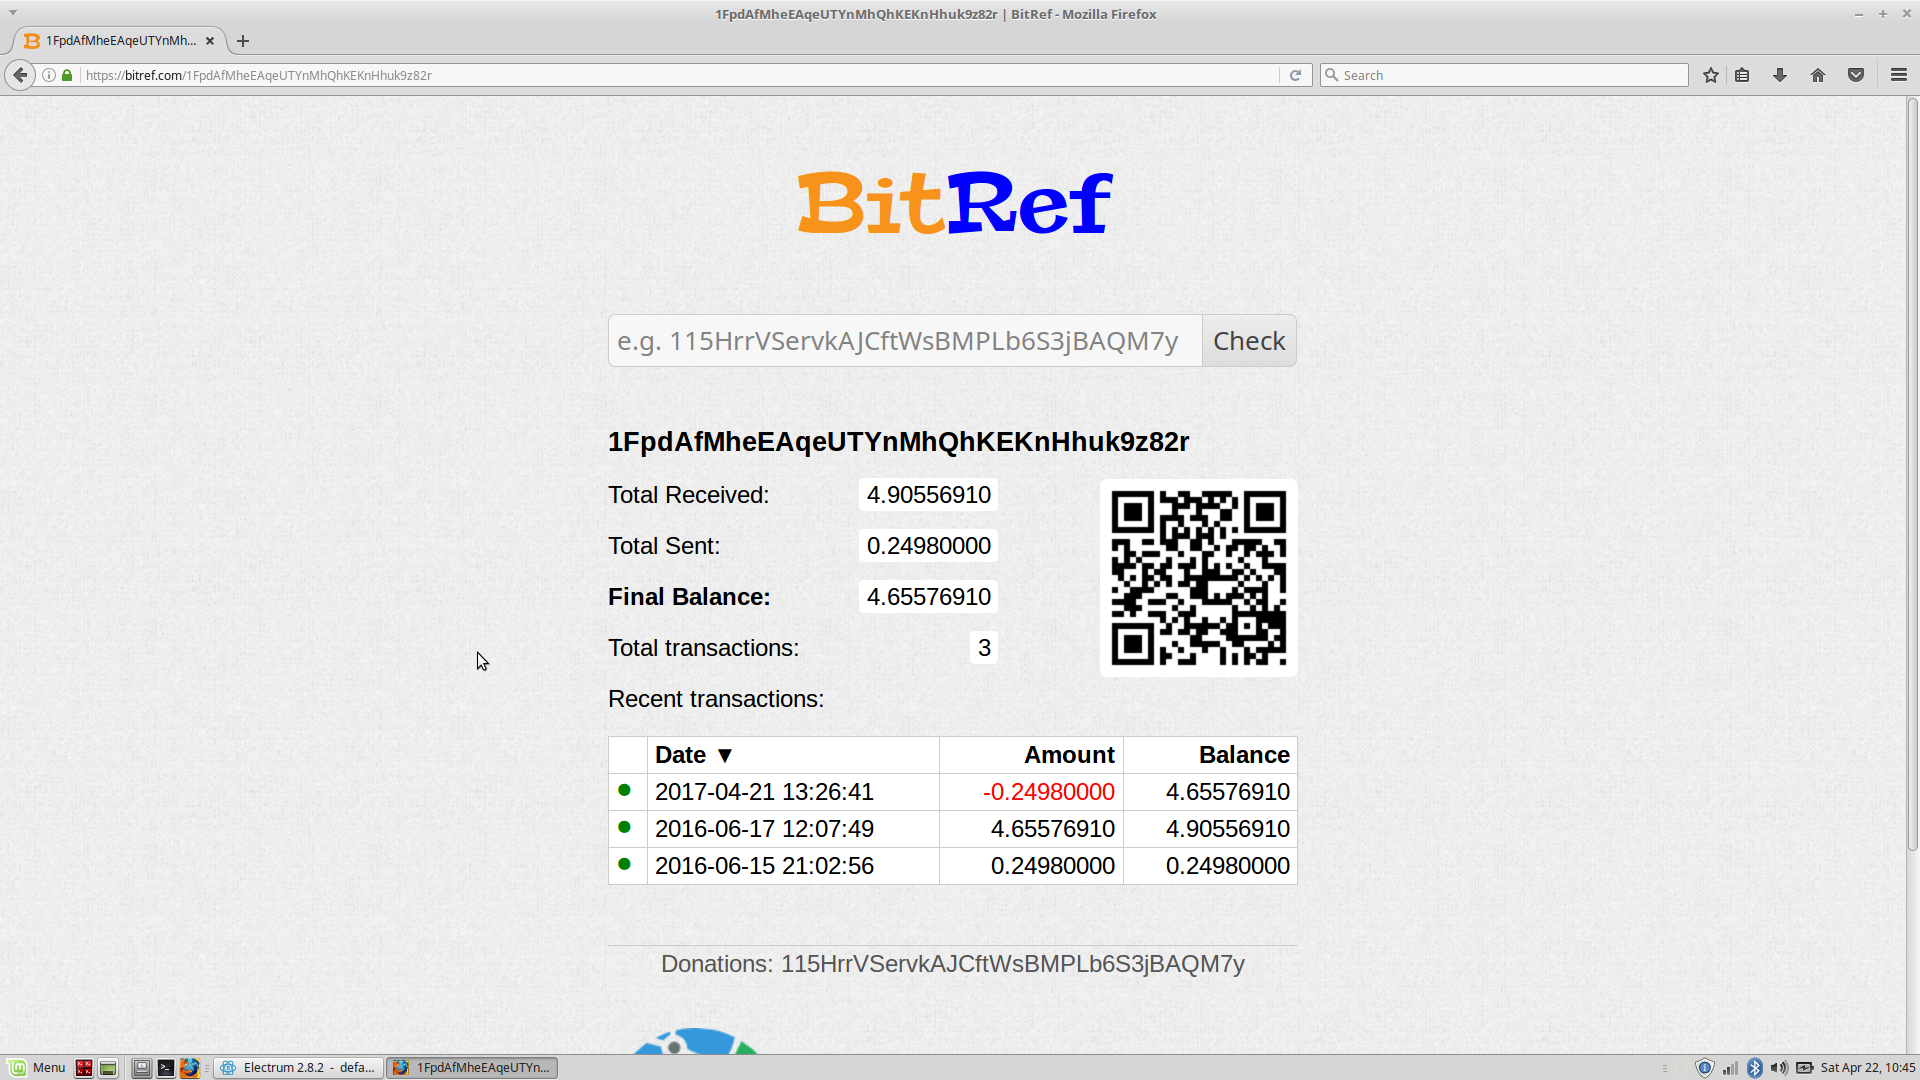Open Bluetooth tray icon
Image resolution: width=1920 pixels, height=1080 pixels.
click(x=1755, y=1068)
